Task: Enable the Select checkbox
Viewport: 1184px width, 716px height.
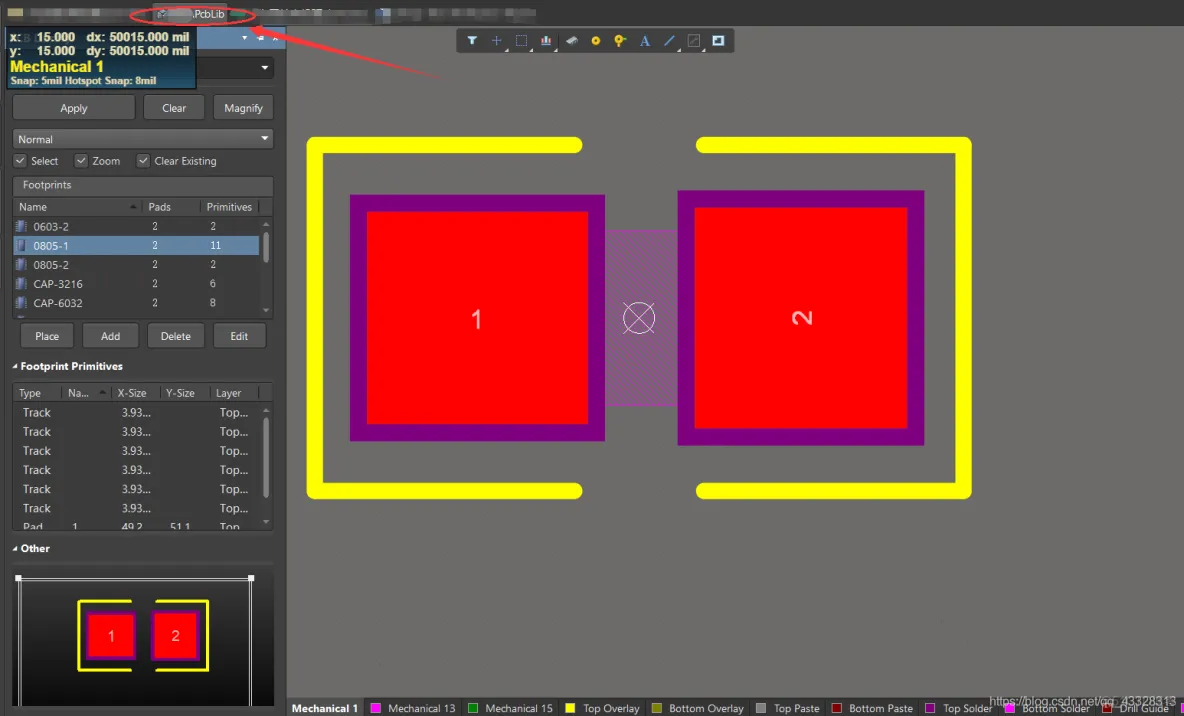Action: (21, 160)
